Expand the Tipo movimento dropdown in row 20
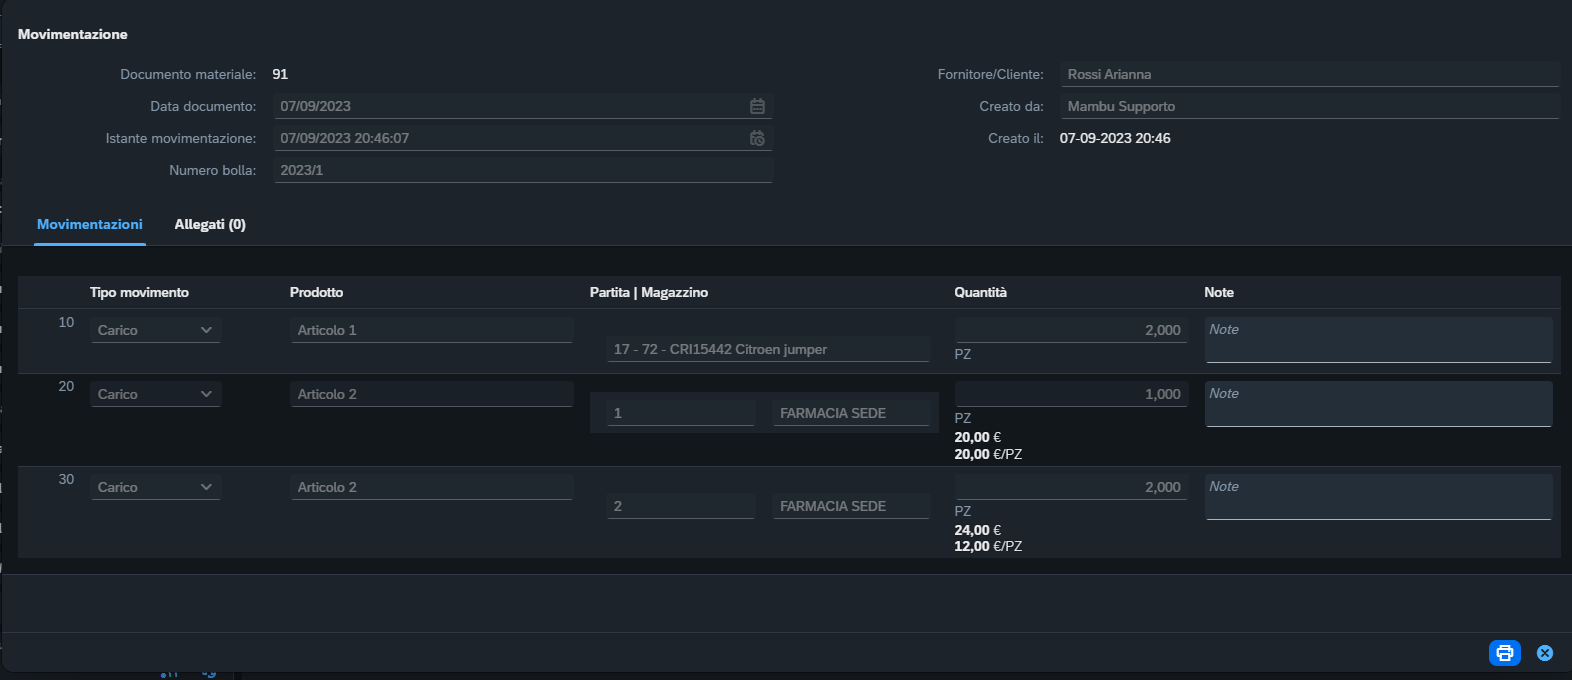The width and height of the screenshot is (1572, 680). tap(206, 394)
